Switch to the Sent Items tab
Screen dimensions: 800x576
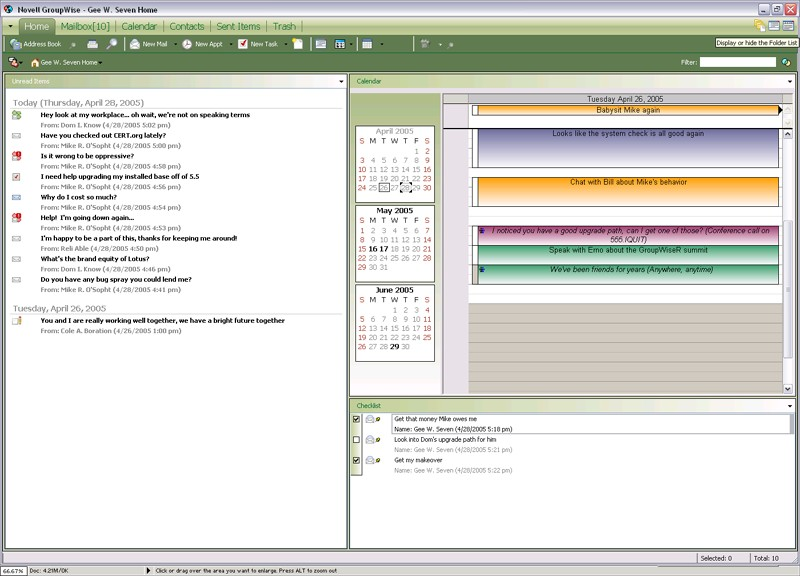(x=238, y=27)
